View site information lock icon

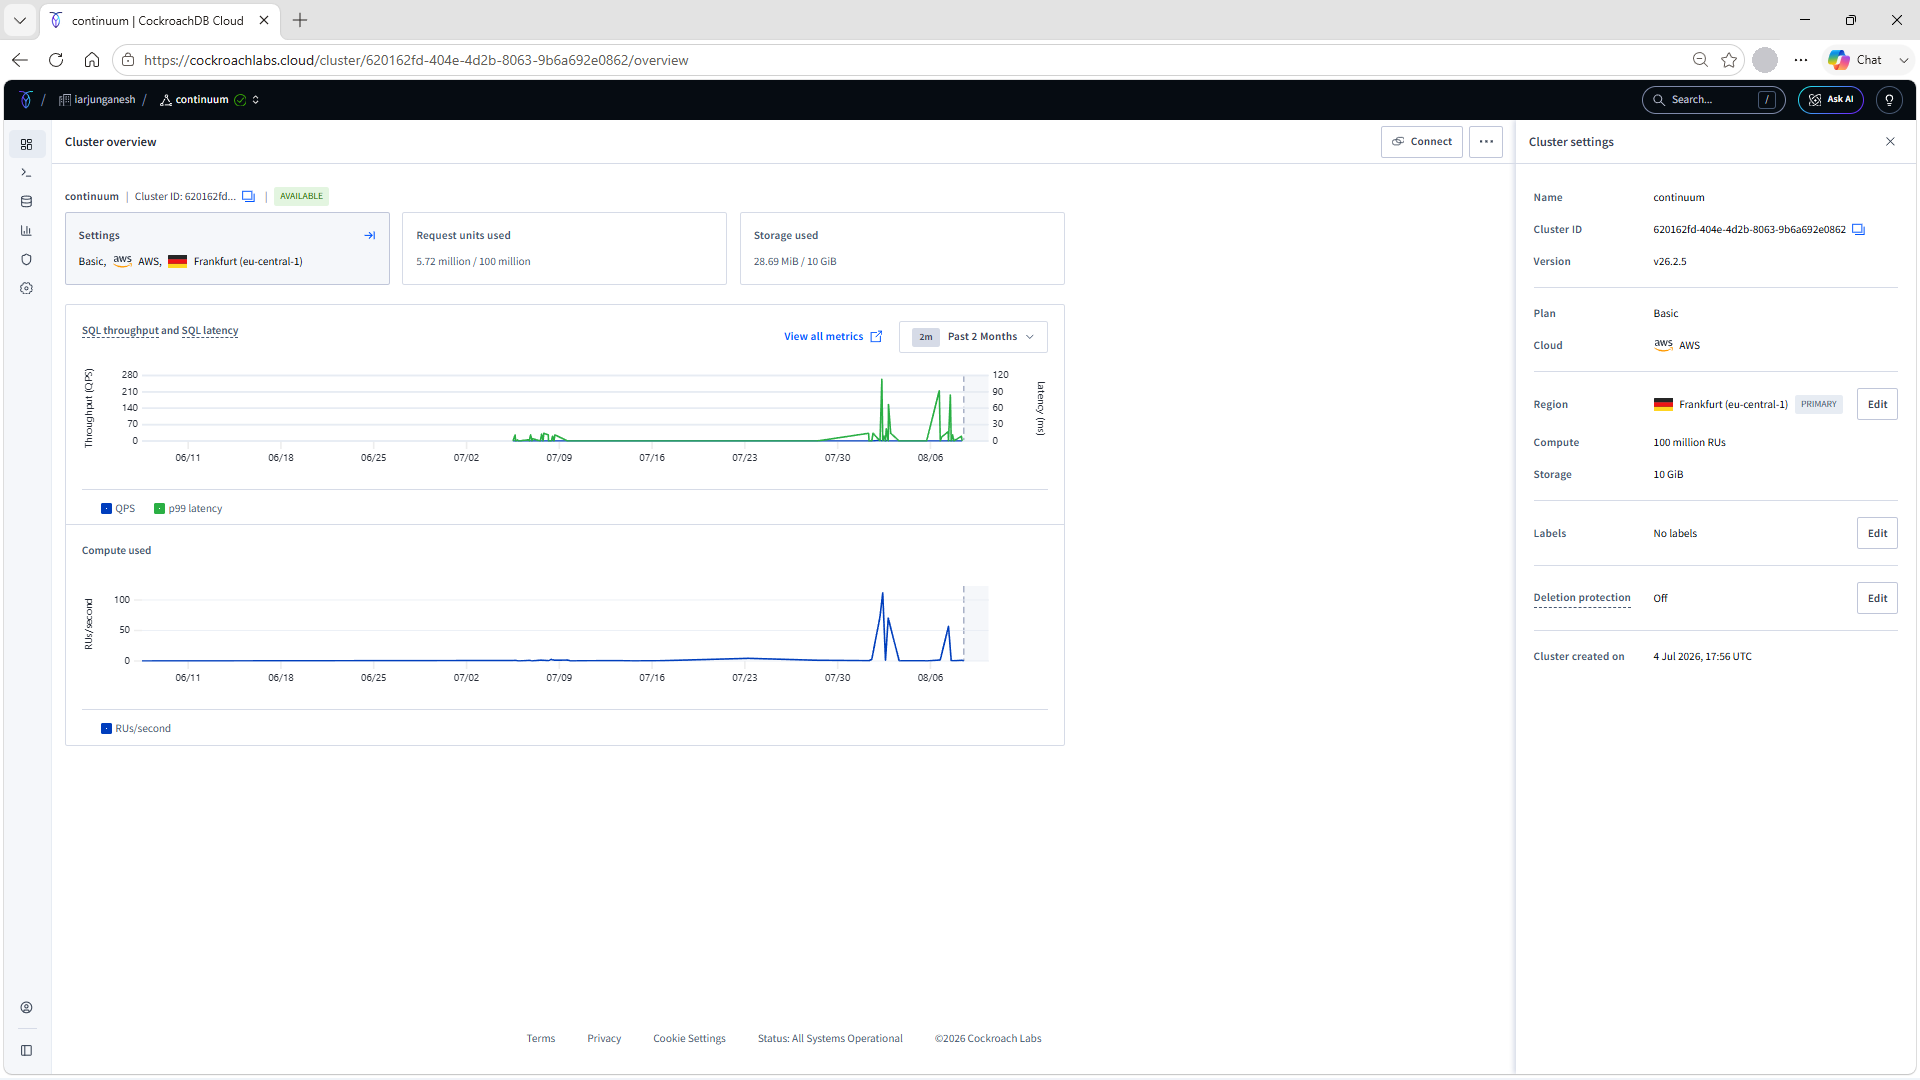[x=128, y=60]
